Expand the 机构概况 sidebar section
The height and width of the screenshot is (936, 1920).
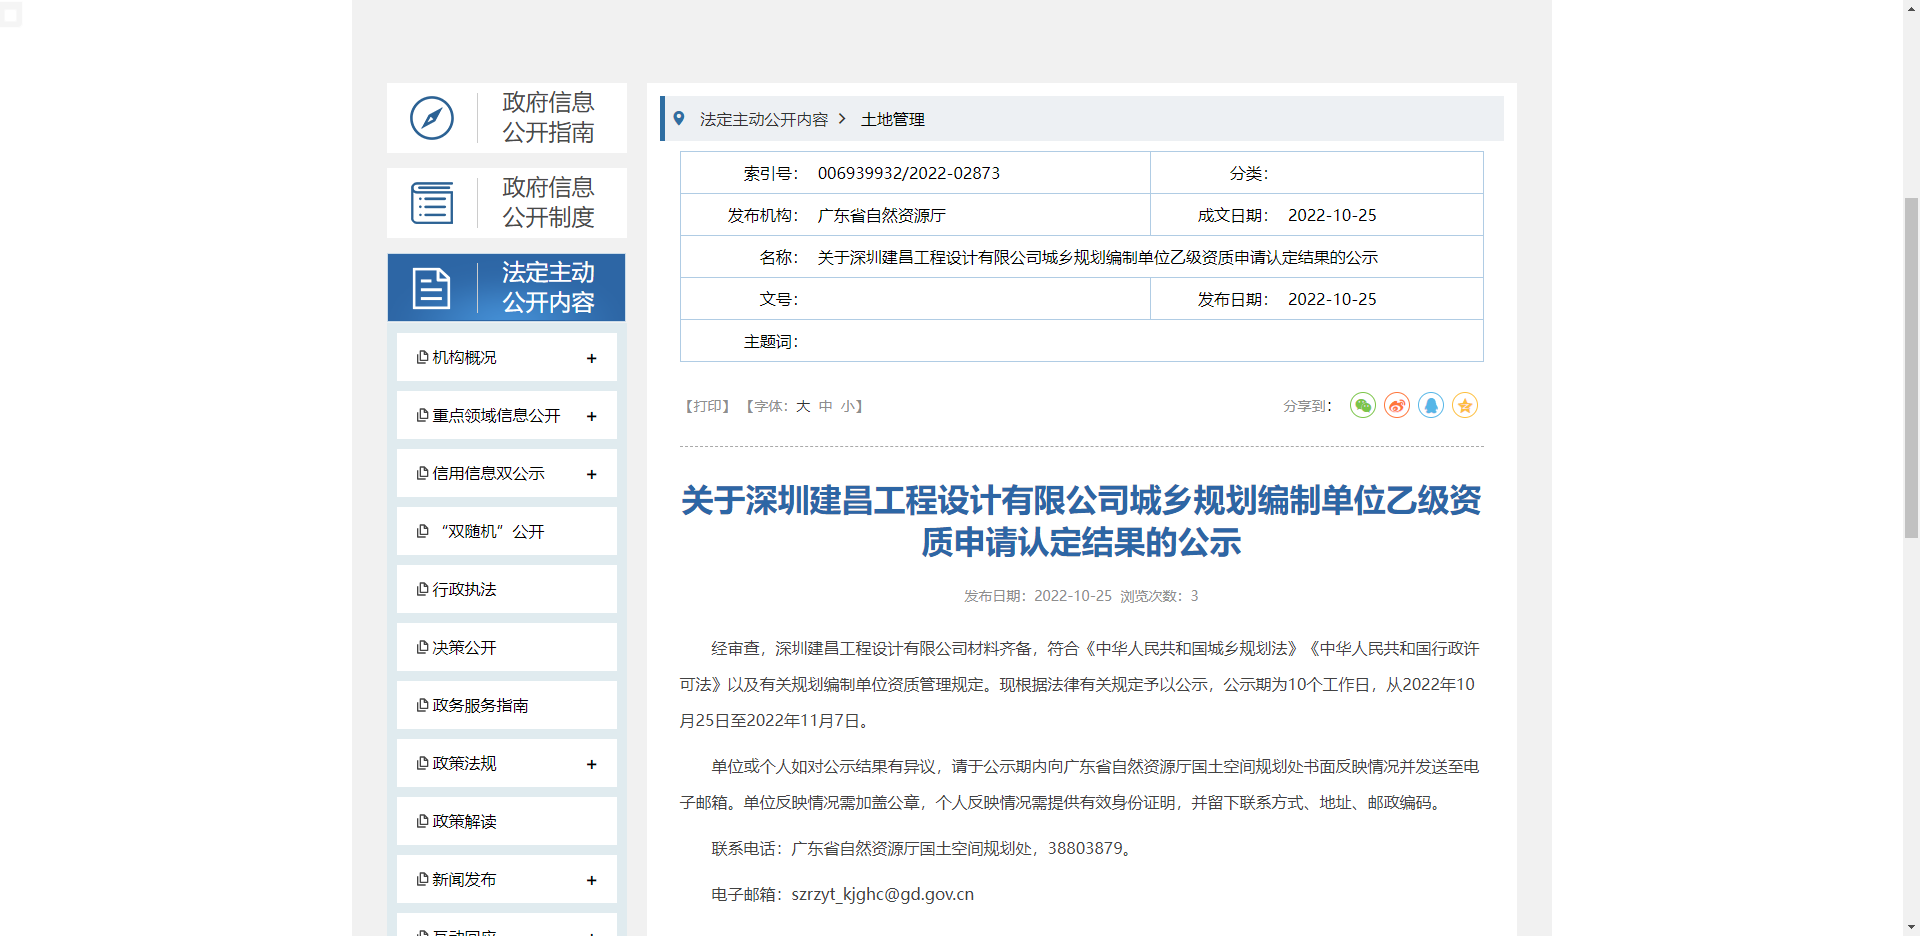(592, 357)
